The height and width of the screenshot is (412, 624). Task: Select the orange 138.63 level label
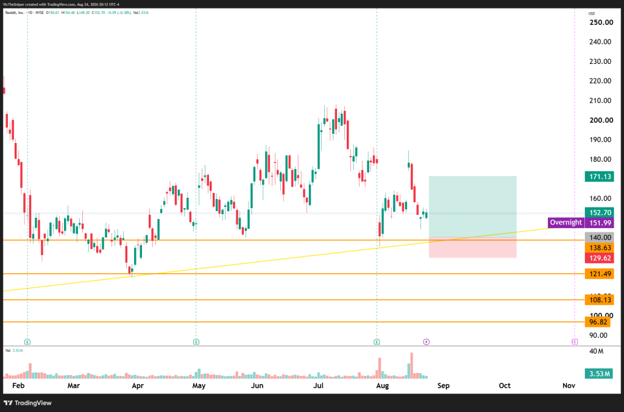click(599, 248)
